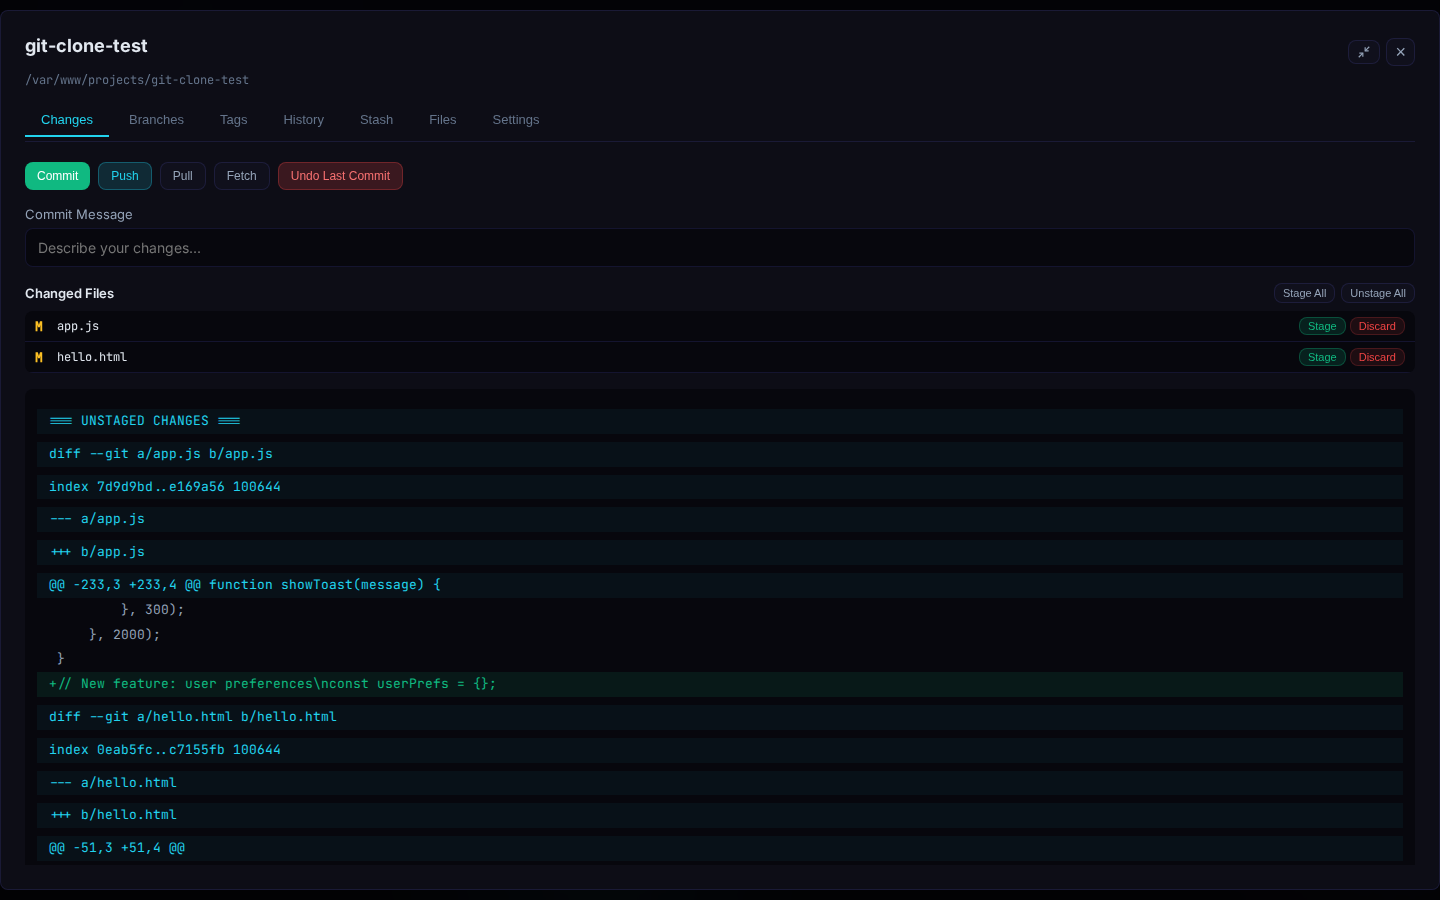Open the Settings tab

point(515,120)
